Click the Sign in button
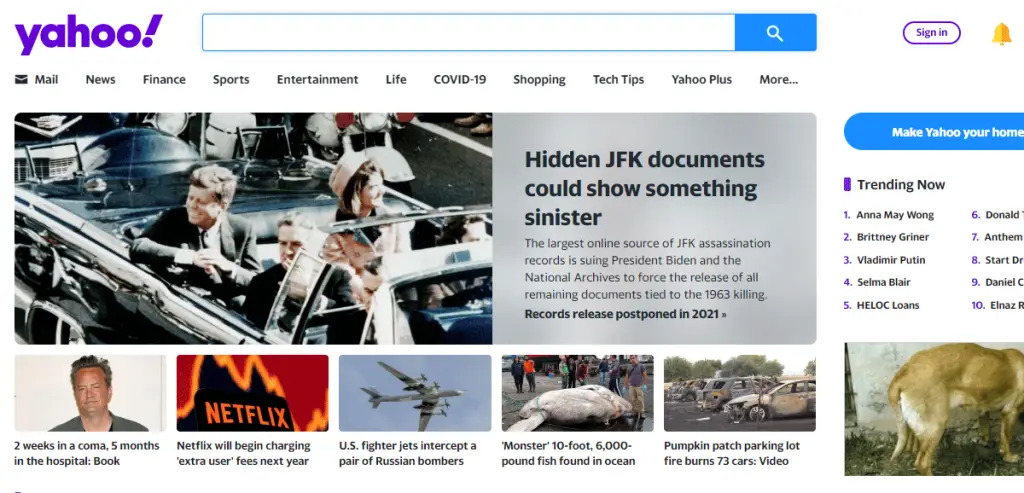Viewport: 1024px width, 493px height. (x=931, y=33)
